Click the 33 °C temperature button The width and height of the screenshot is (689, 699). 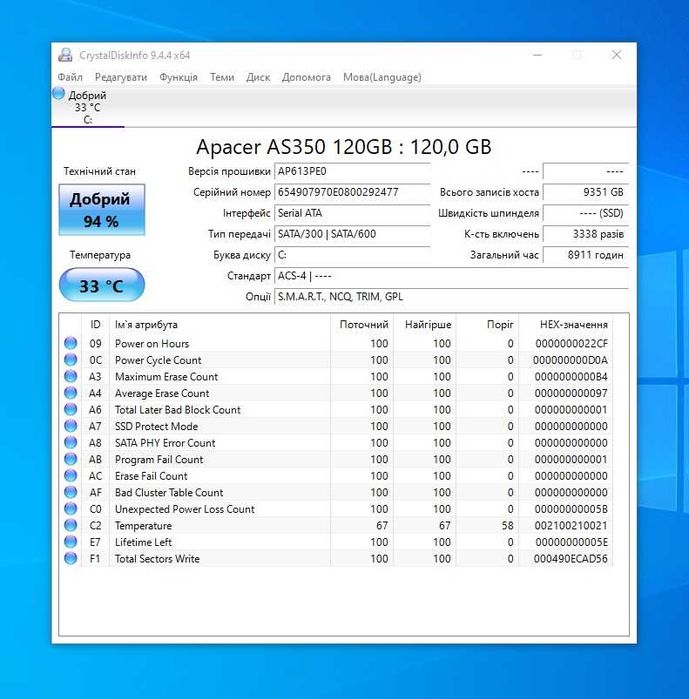(x=102, y=285)
